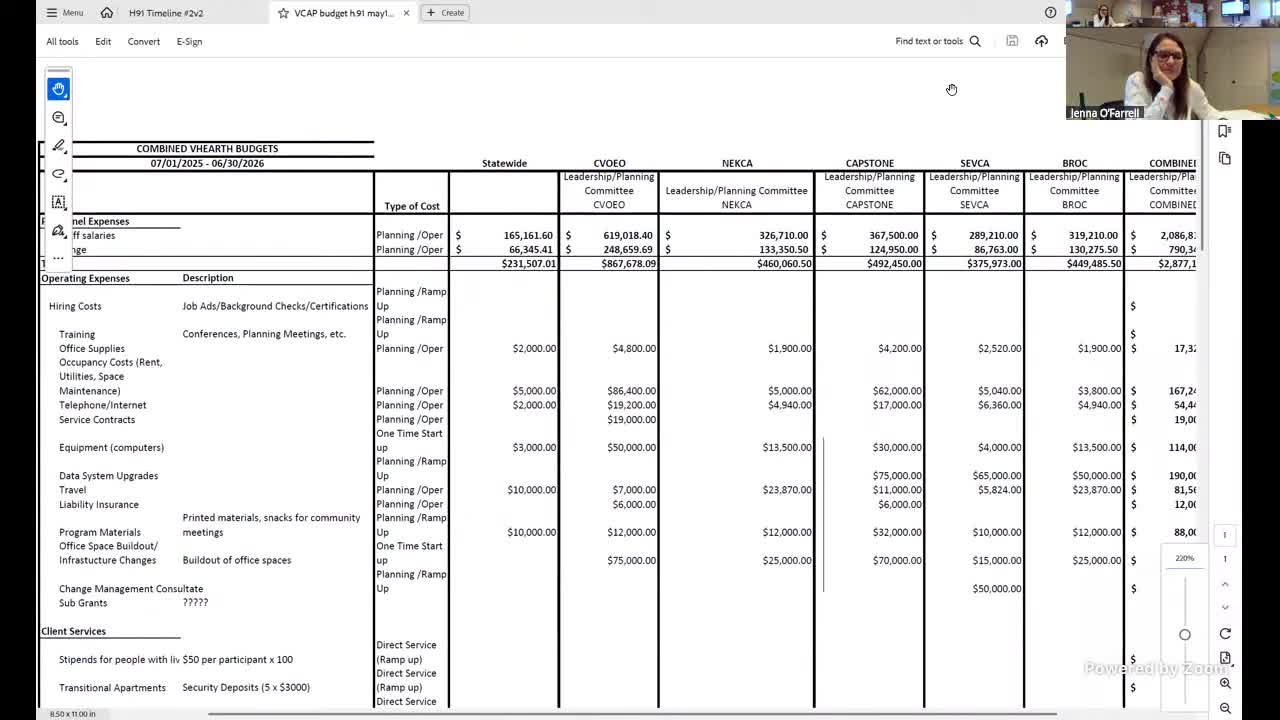The image size is (1280, 720).
Task: Click the zoom in magnifier
Action: point(1225,683)
